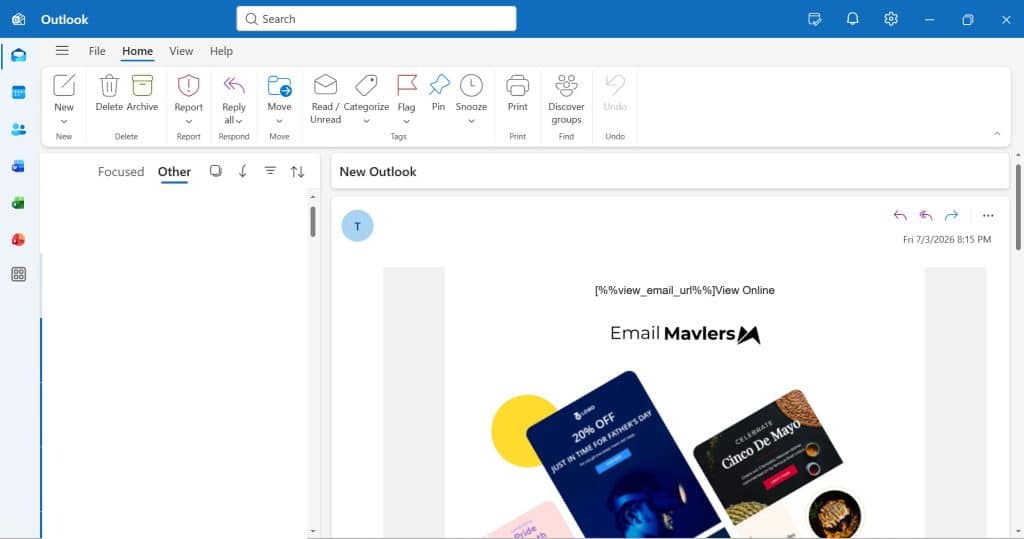
Task: Archive the selected email
Action: click(142, 93)
